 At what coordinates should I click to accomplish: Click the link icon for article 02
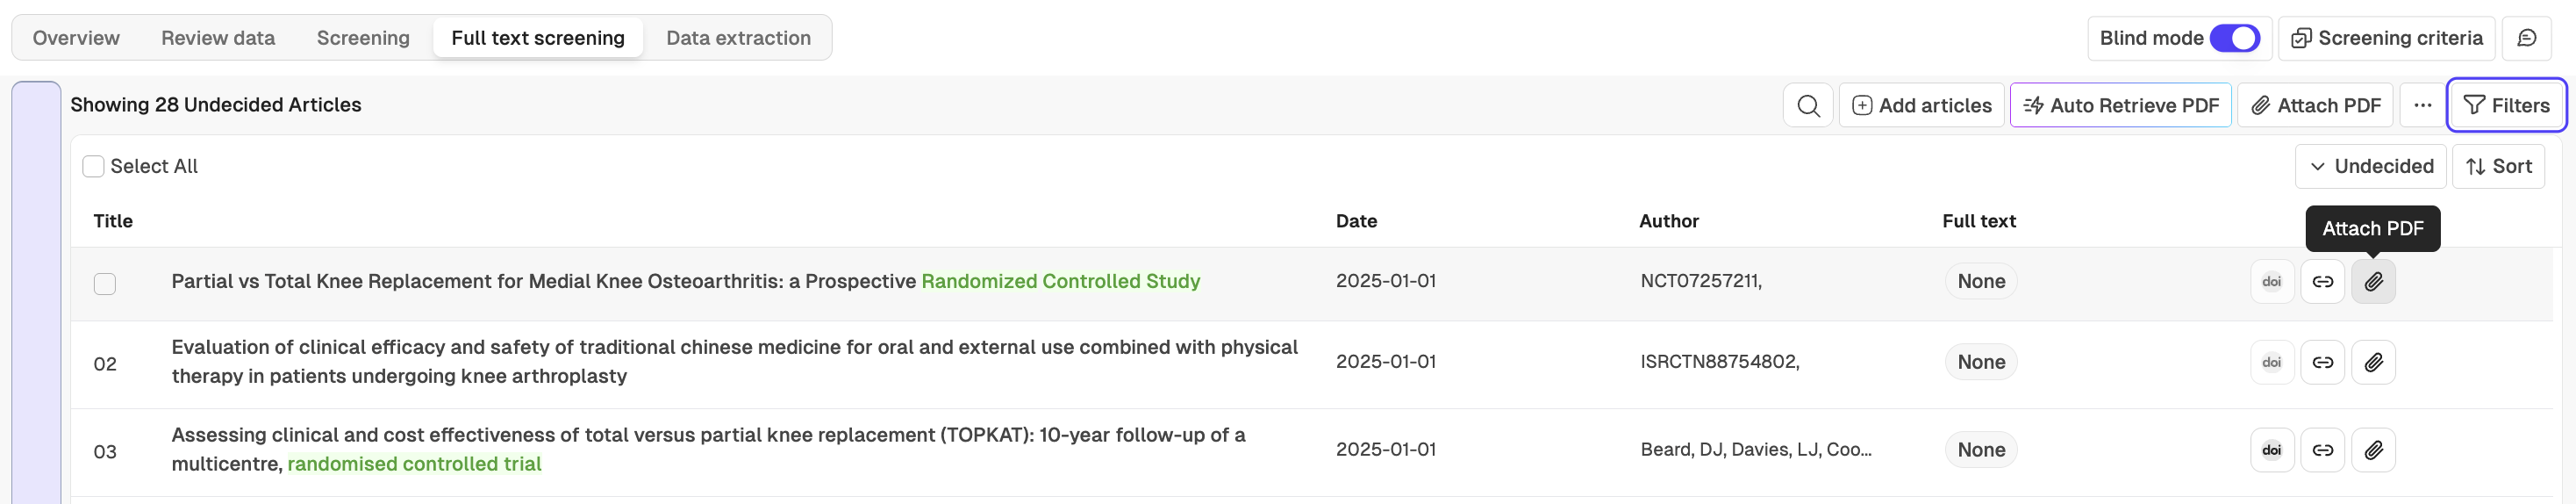(2322, 362)
